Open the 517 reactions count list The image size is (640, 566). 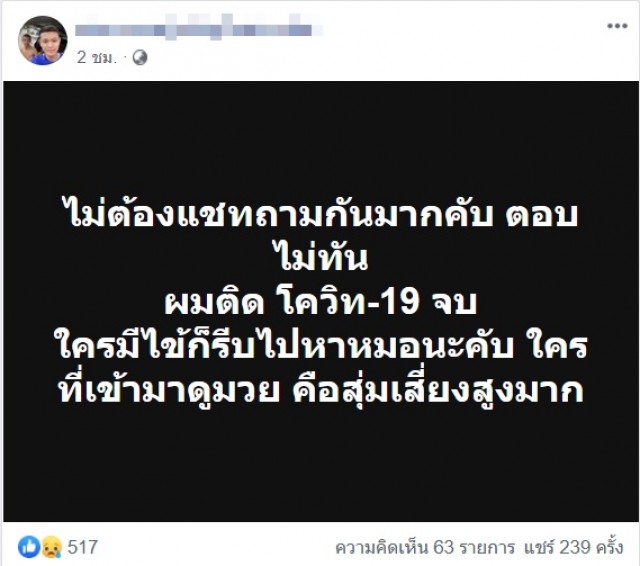[x=82, y=547]
